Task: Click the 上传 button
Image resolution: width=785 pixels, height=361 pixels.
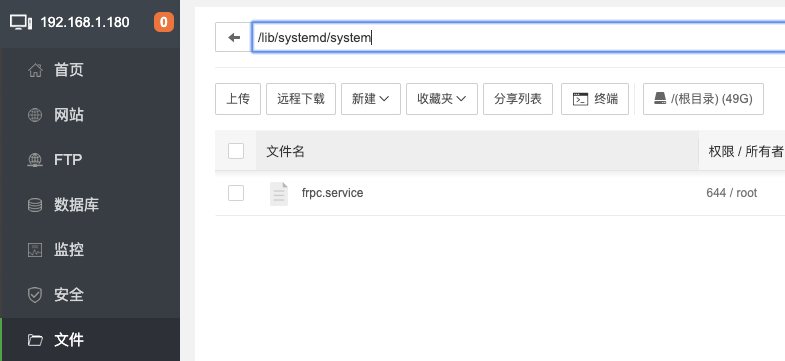Action: pyautogui.click(x=238, y=99)
